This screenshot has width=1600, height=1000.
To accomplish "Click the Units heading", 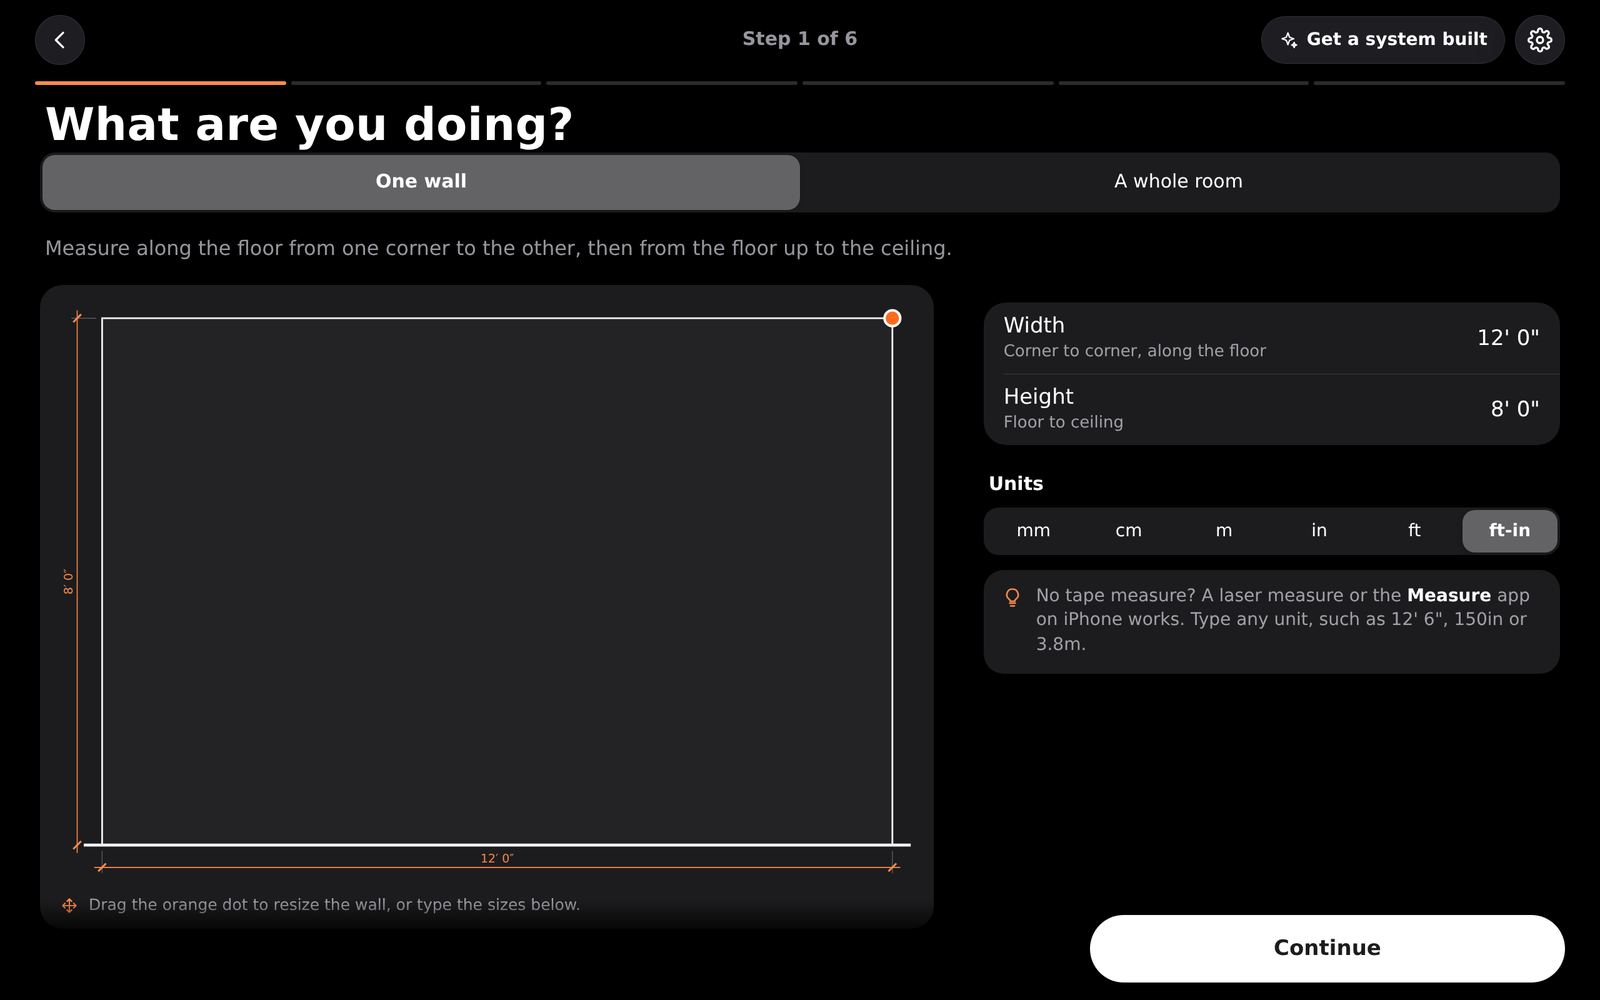I will (x=1016, y=484).
